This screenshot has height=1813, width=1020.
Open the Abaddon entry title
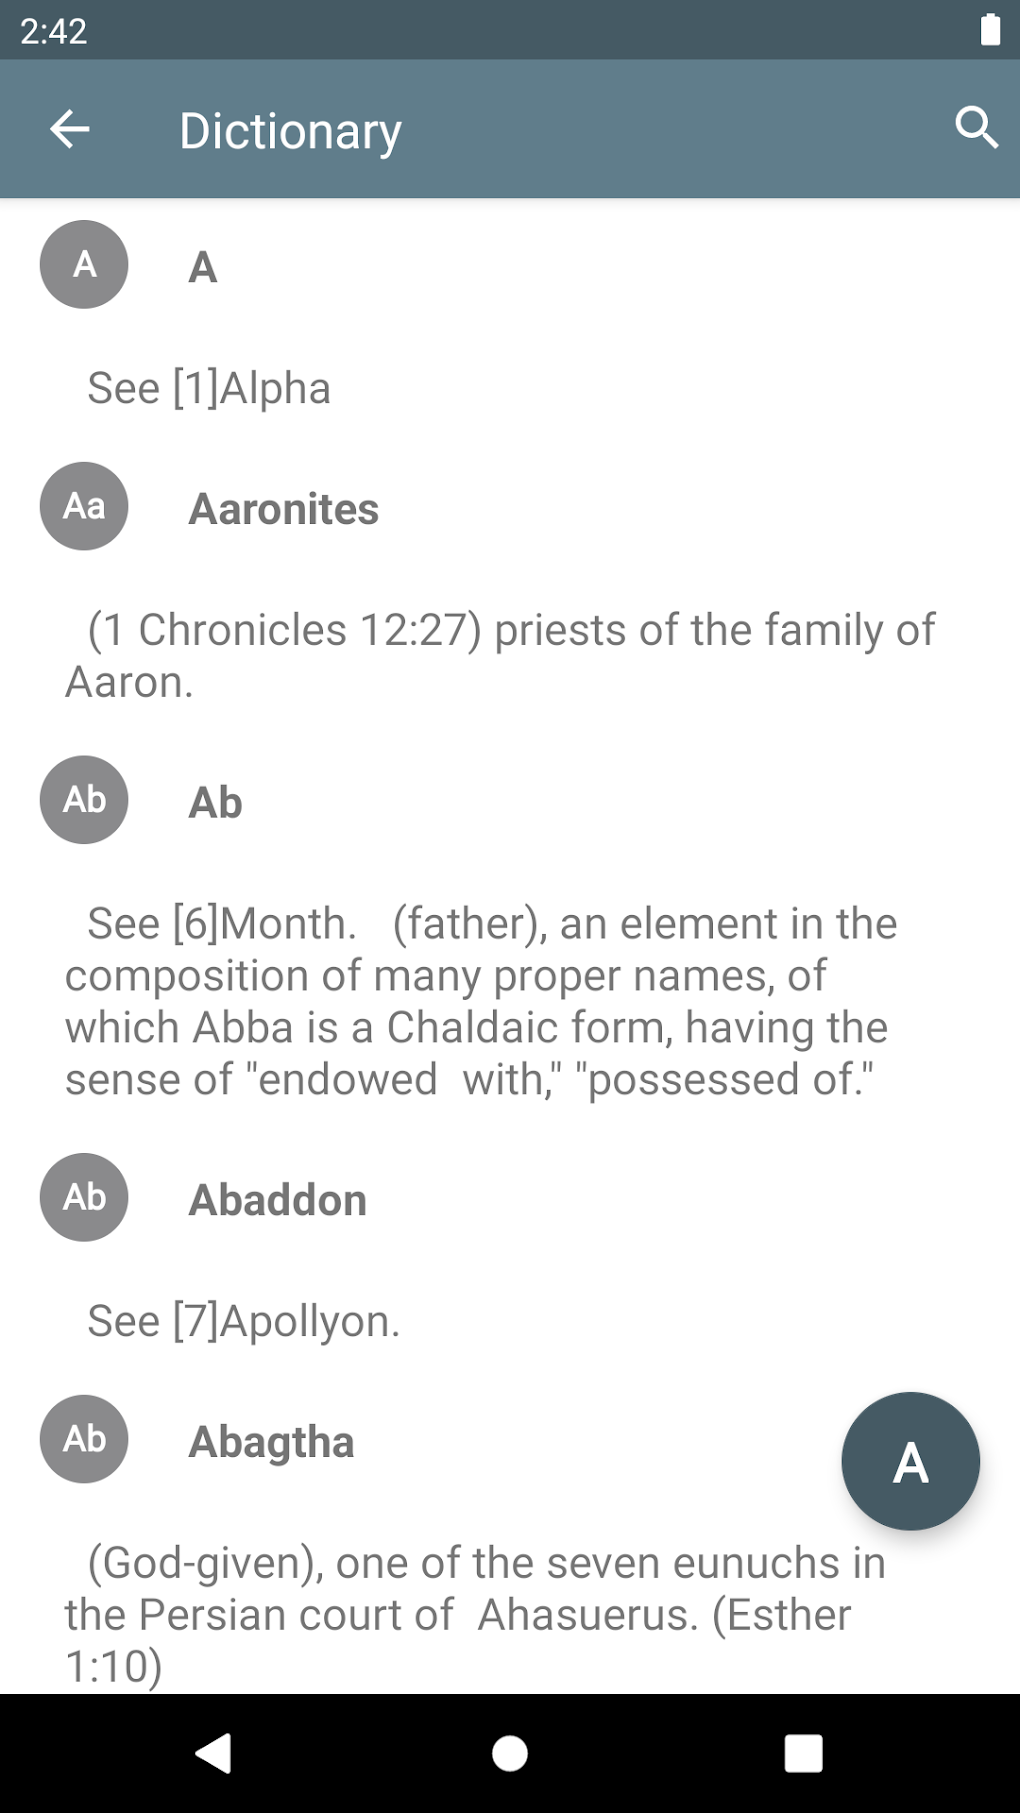point(278,1200)
